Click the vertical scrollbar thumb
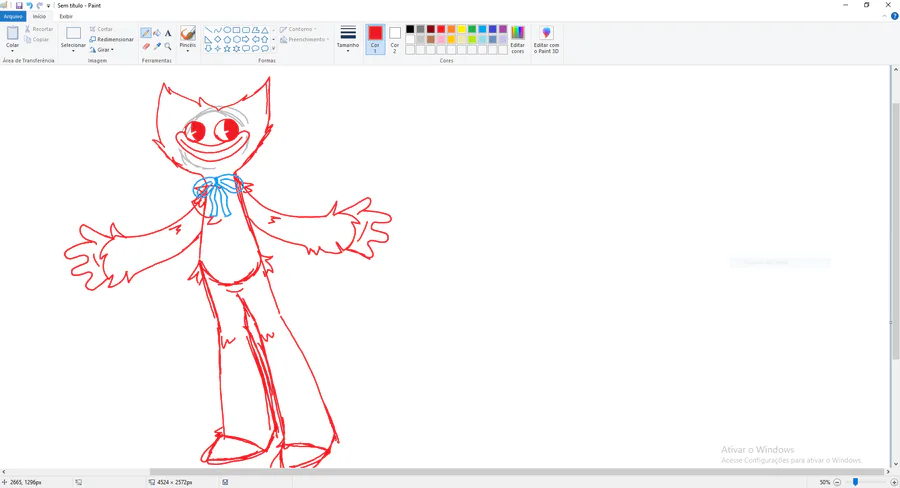900x488 pixels. (x=895, y=231)
